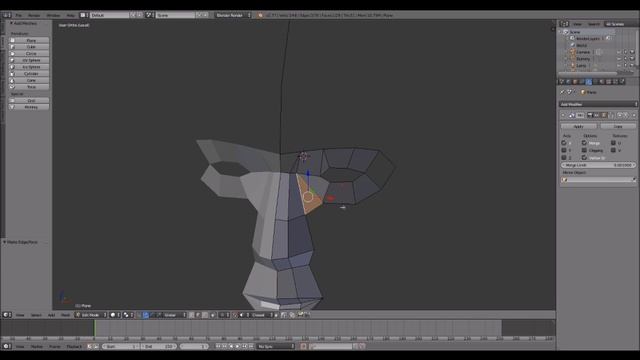Image resolution: width=640 pixels, height=360 pixels.
Task: Open the 3D viewport Select menu
Action: pos(36,315)
